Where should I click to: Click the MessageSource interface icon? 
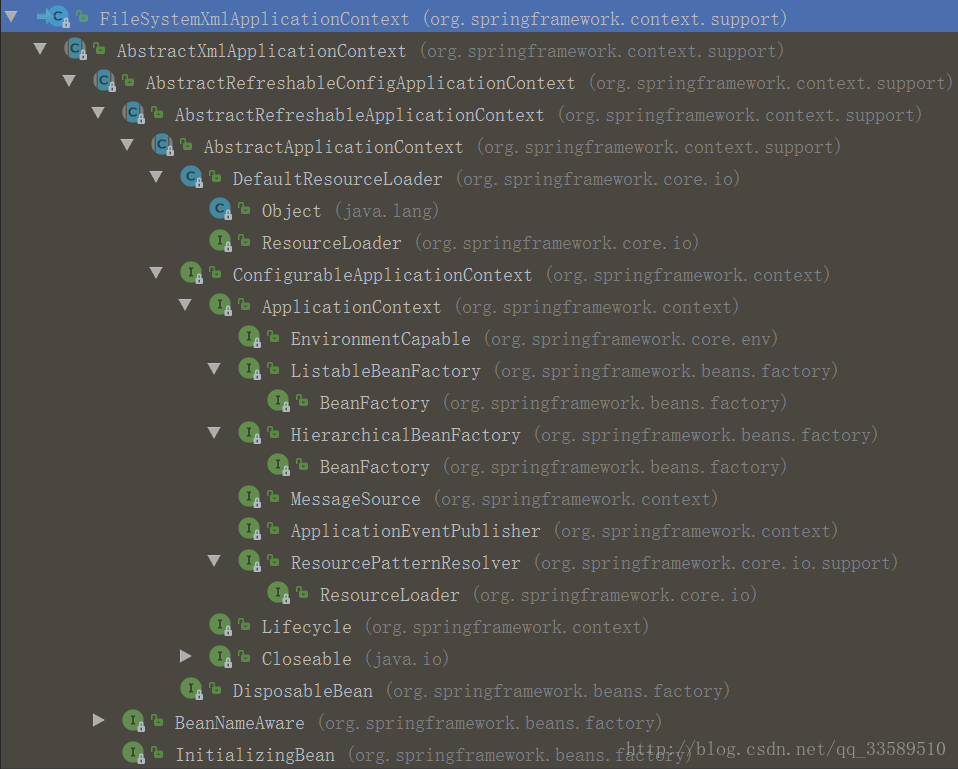(250, 497)
